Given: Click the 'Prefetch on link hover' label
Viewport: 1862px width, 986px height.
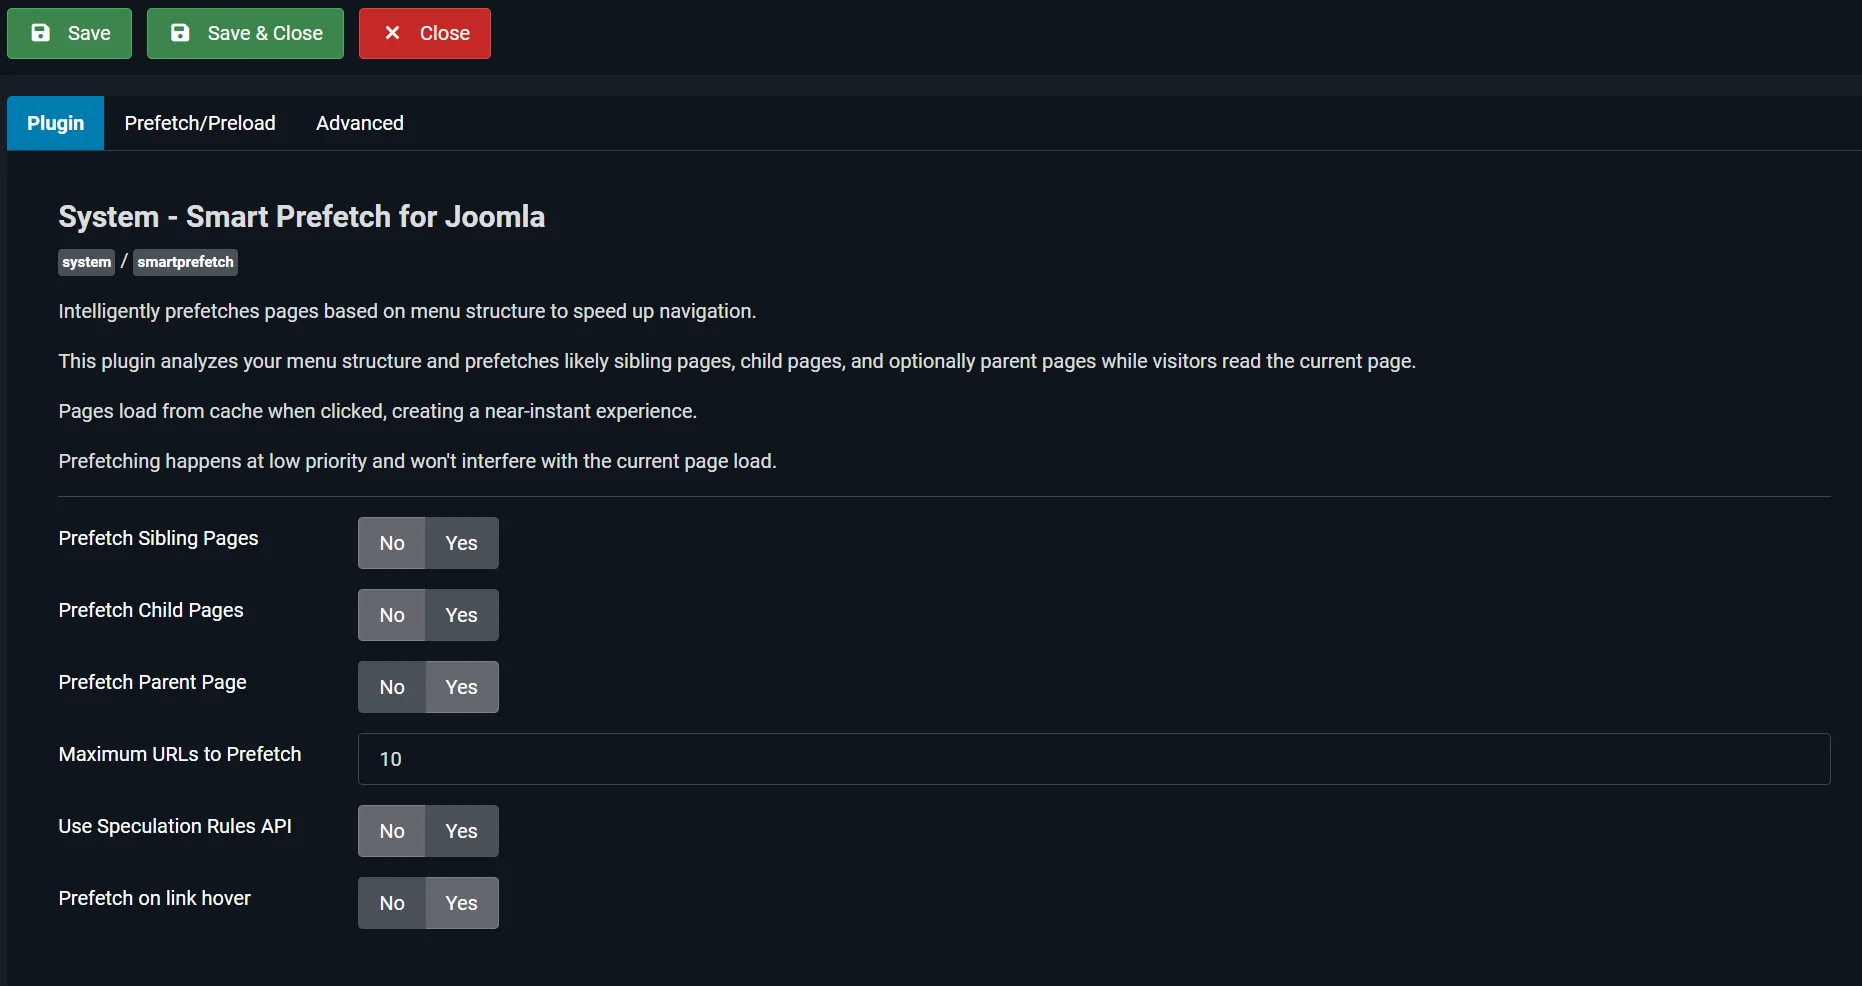Looking at the screenshot, I should coord(154,898).
